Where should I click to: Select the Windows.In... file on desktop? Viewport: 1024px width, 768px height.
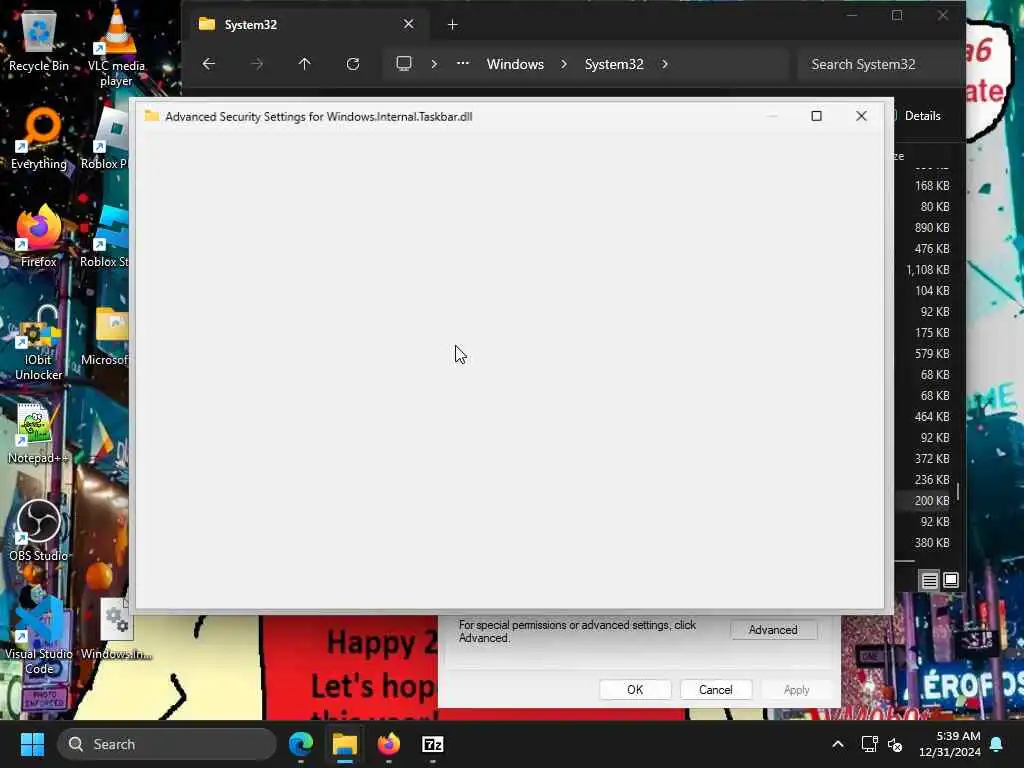pos(116,630)
